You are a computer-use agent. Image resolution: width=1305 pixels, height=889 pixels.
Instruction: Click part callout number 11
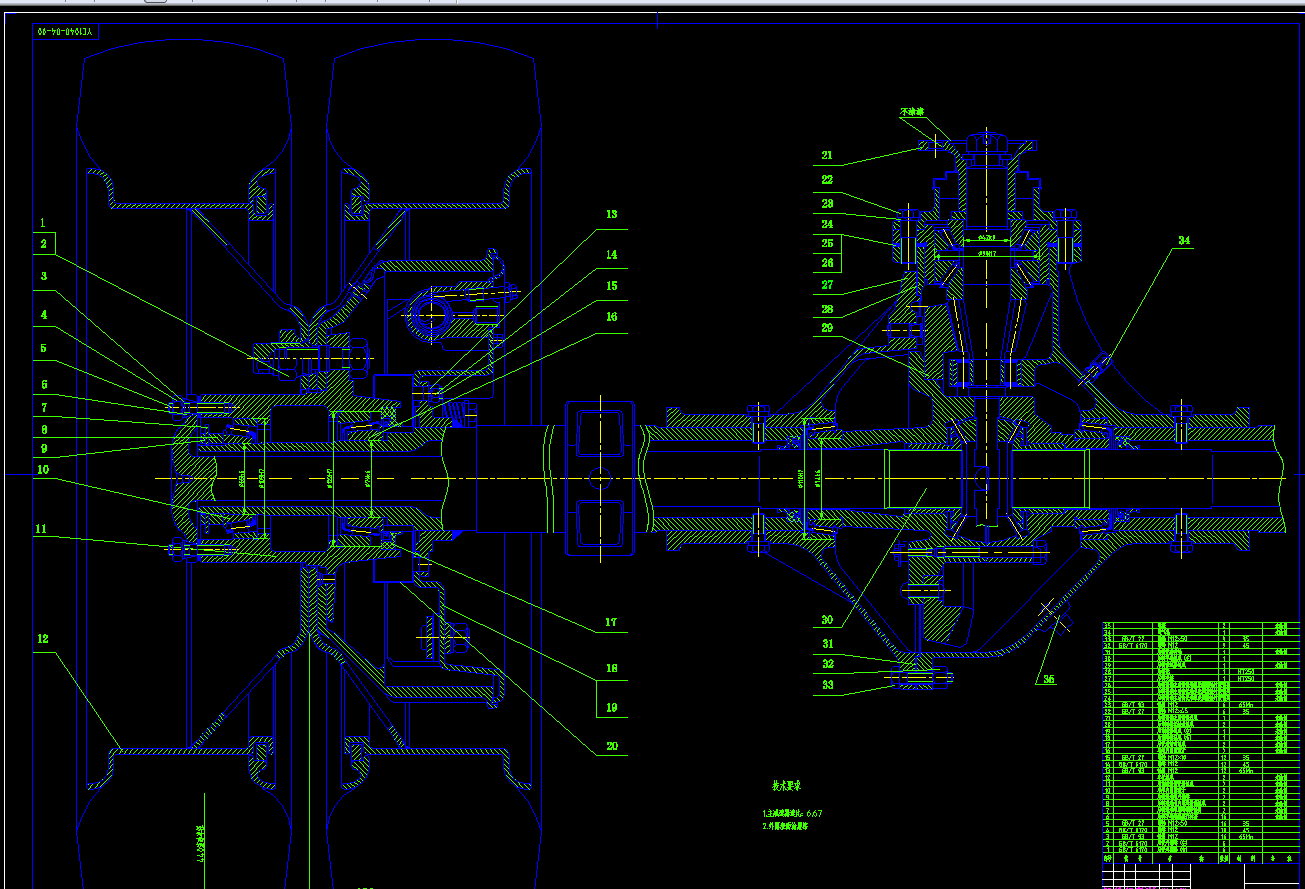(x=43, y=528)
